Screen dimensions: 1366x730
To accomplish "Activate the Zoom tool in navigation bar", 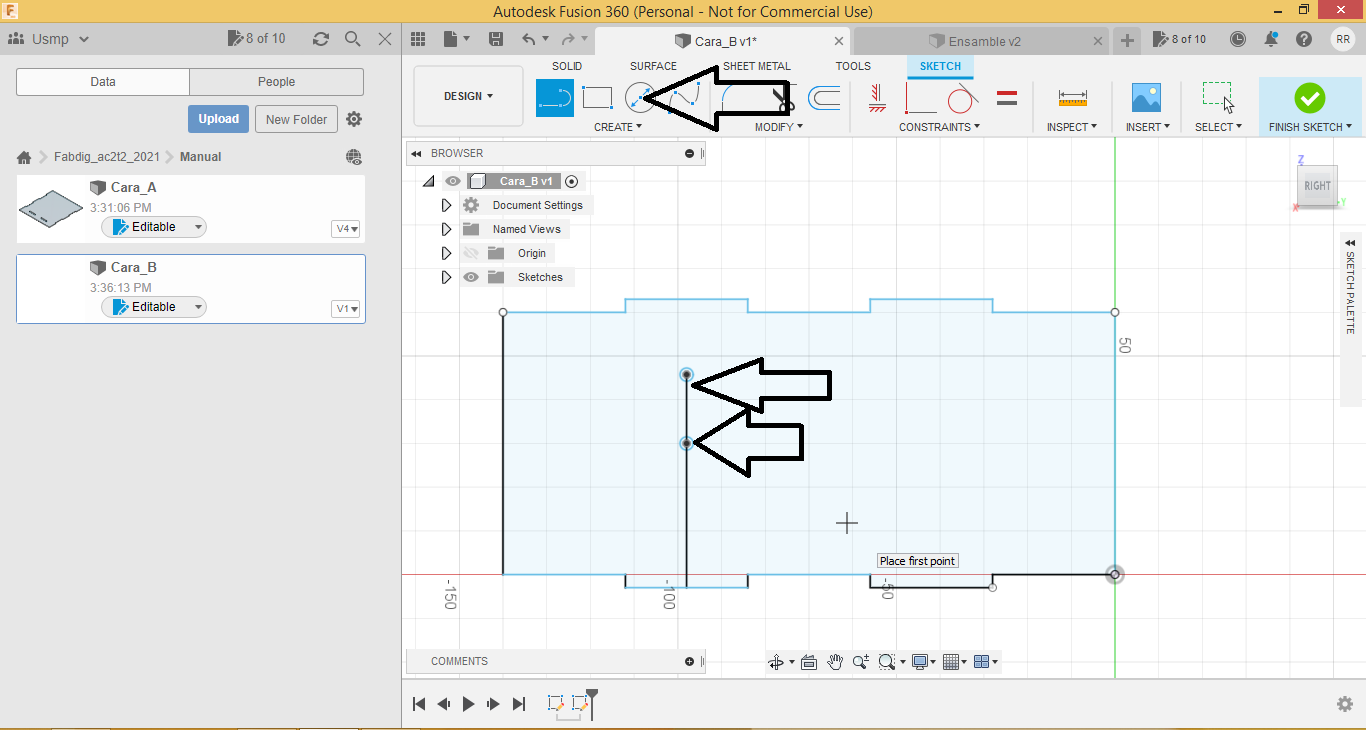I will 861,662.
